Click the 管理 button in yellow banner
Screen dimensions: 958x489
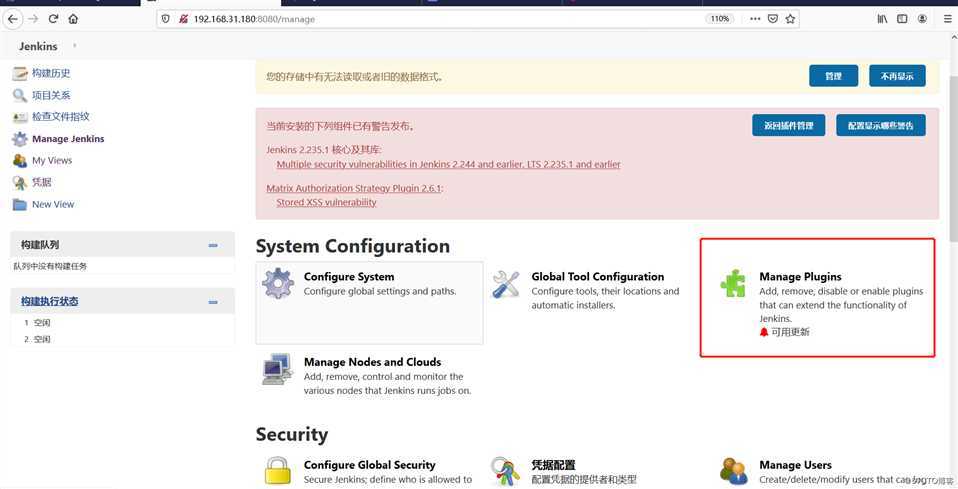[833, 76]
